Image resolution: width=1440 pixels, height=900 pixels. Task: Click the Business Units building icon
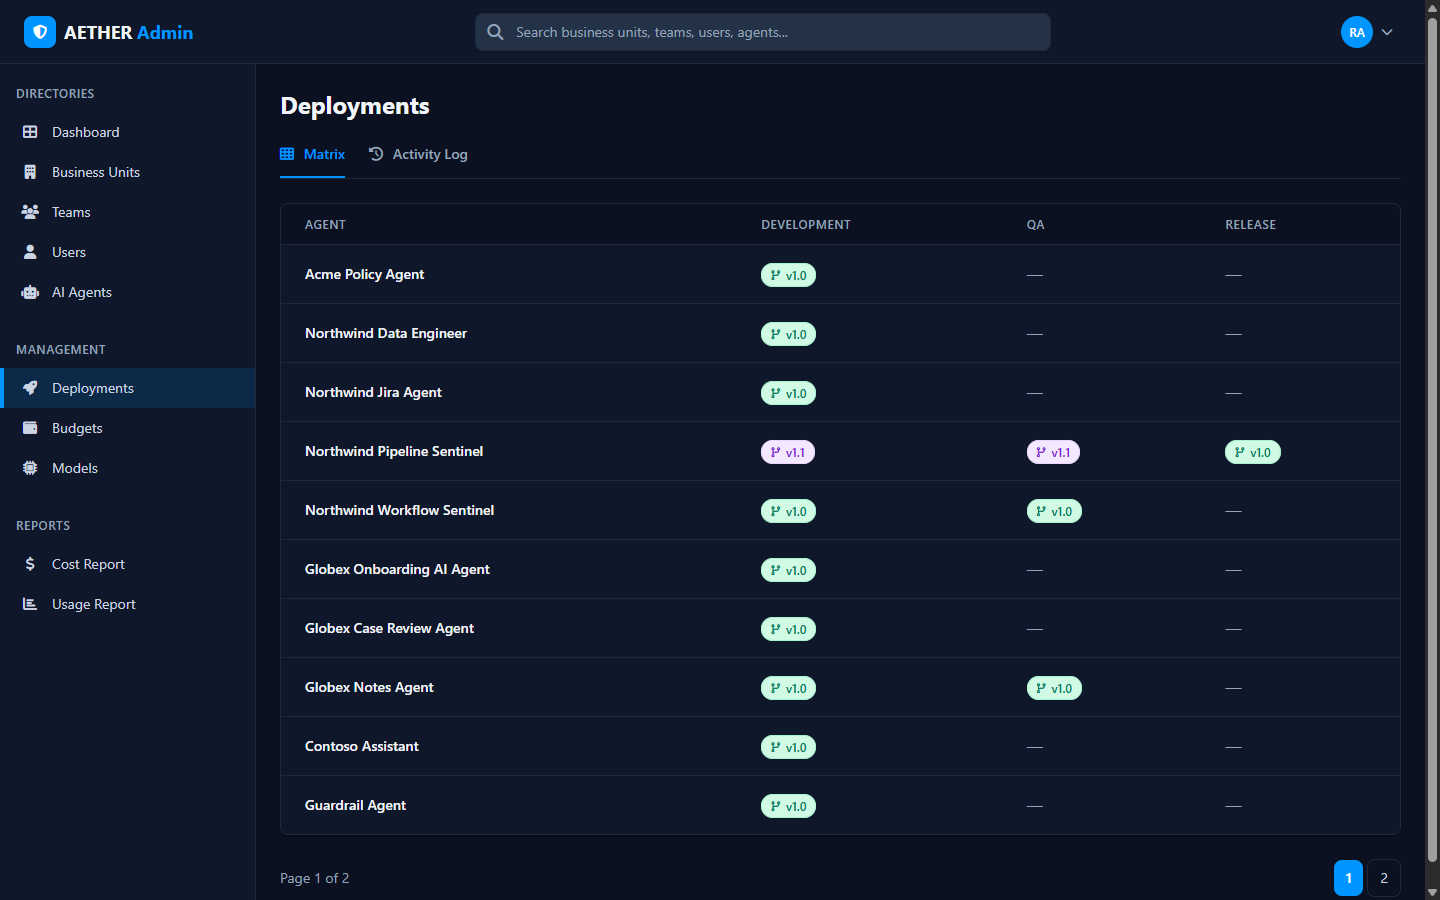pos(30,172)
